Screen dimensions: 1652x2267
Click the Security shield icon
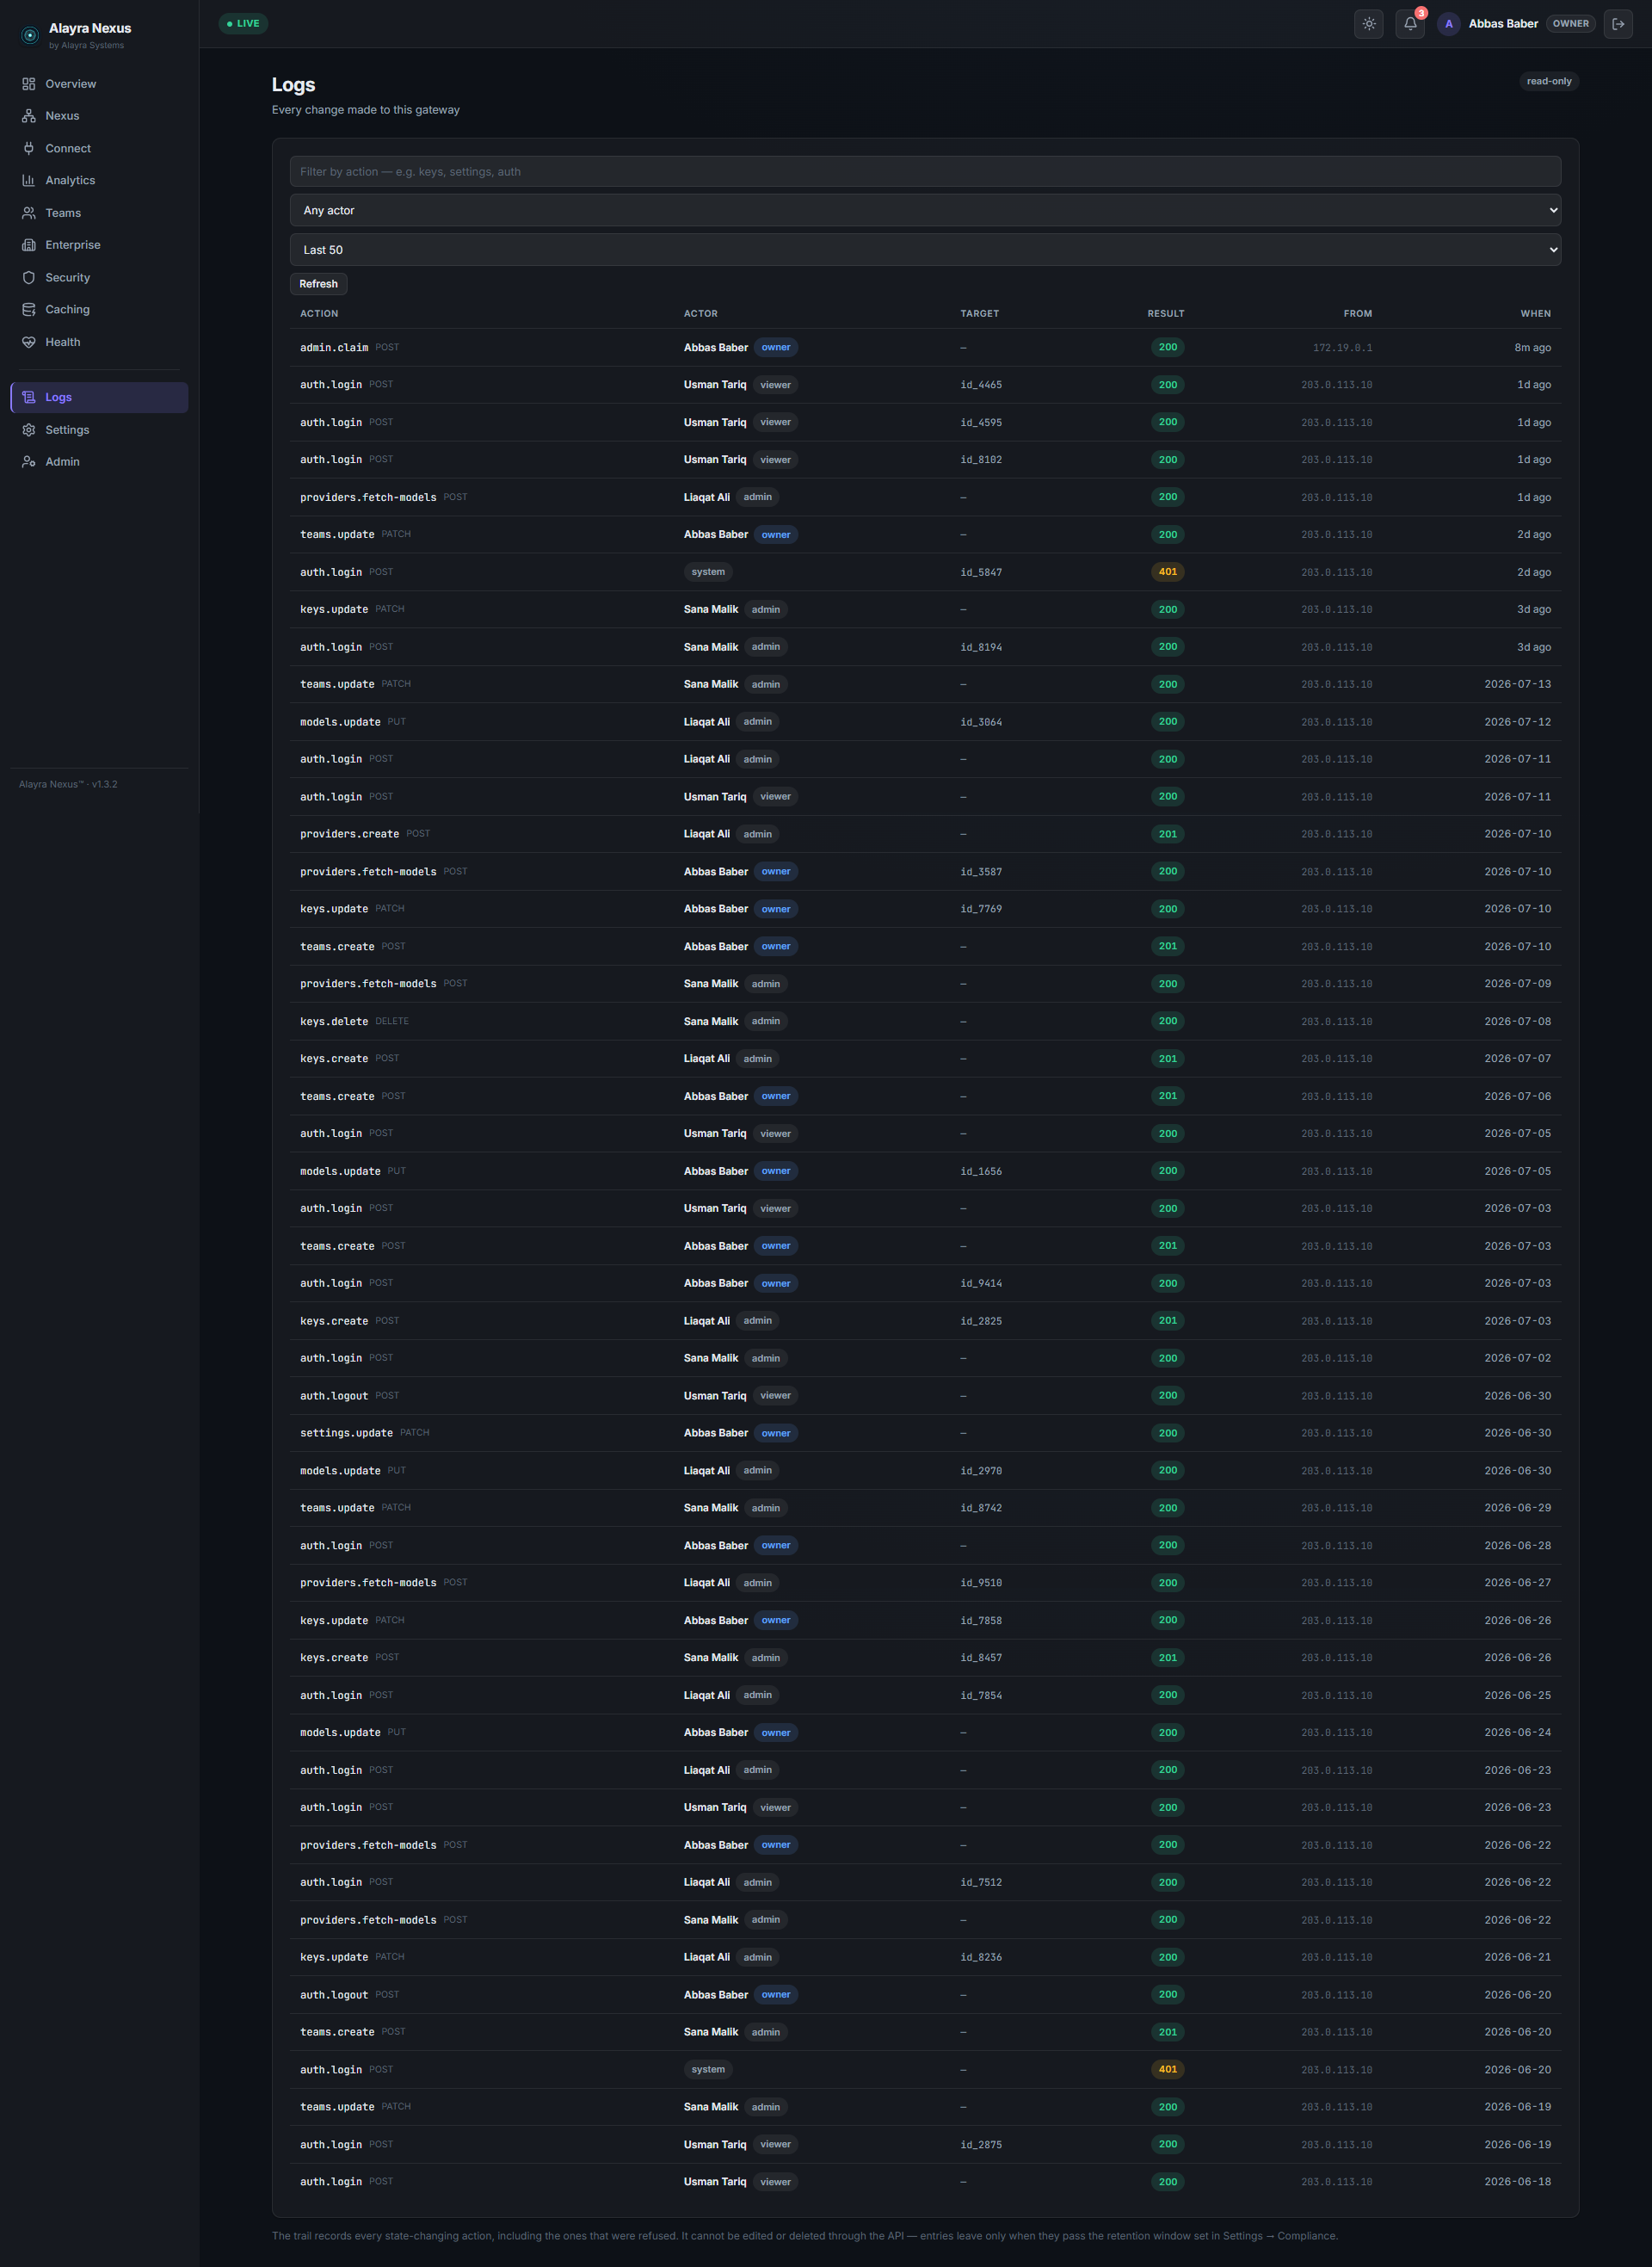tap(29, 277)
